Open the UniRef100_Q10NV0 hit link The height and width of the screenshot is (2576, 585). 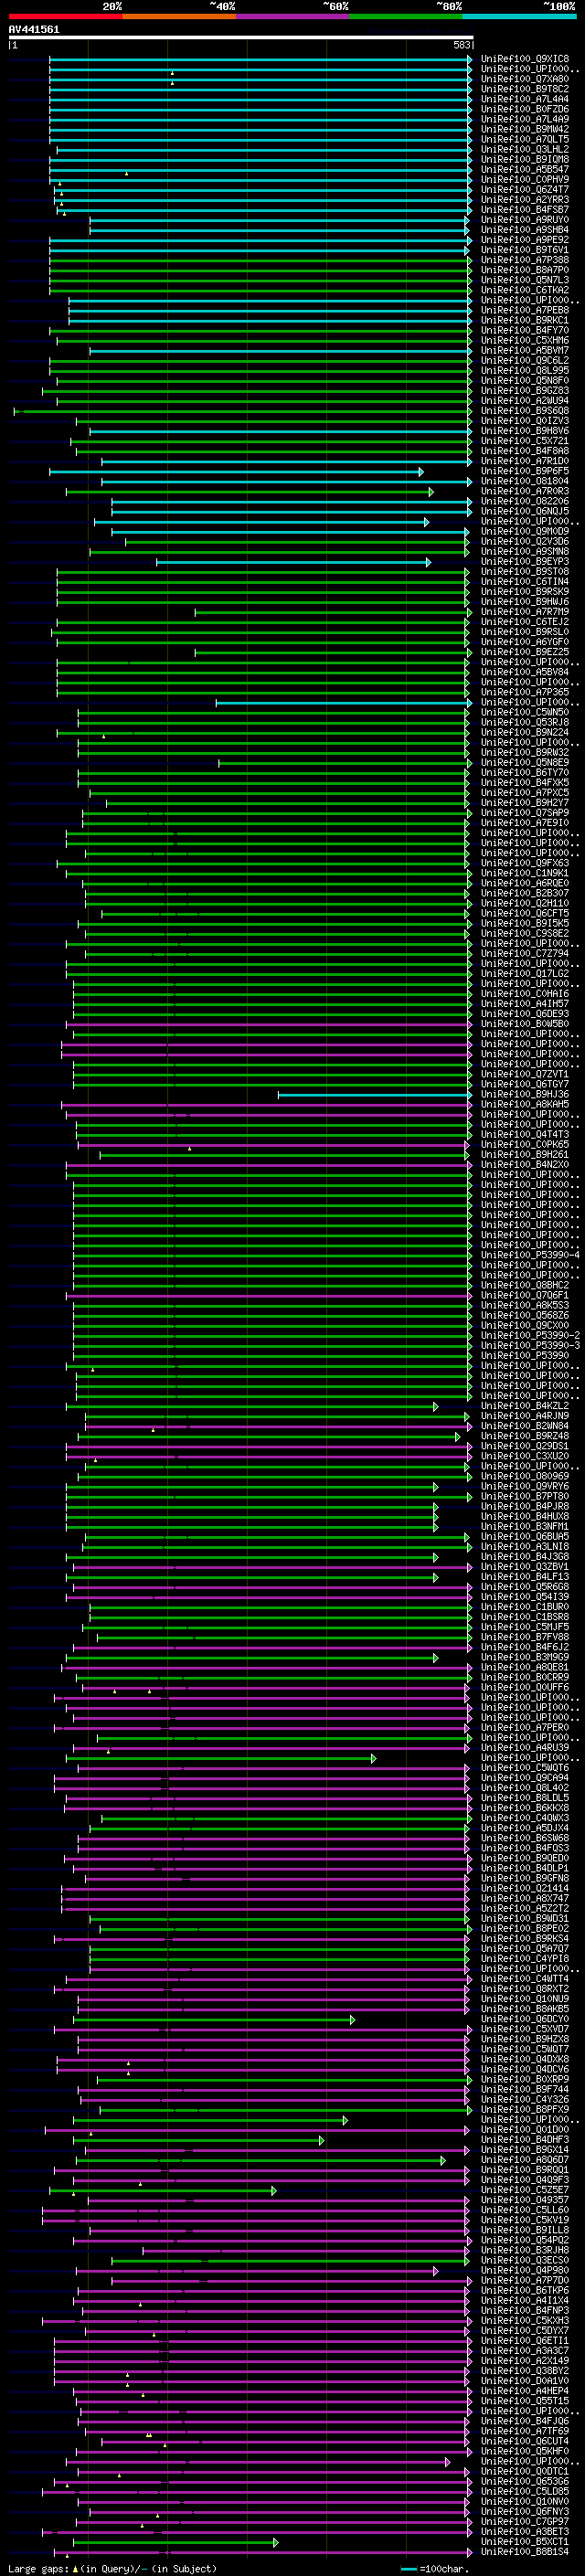point(525,2502)
